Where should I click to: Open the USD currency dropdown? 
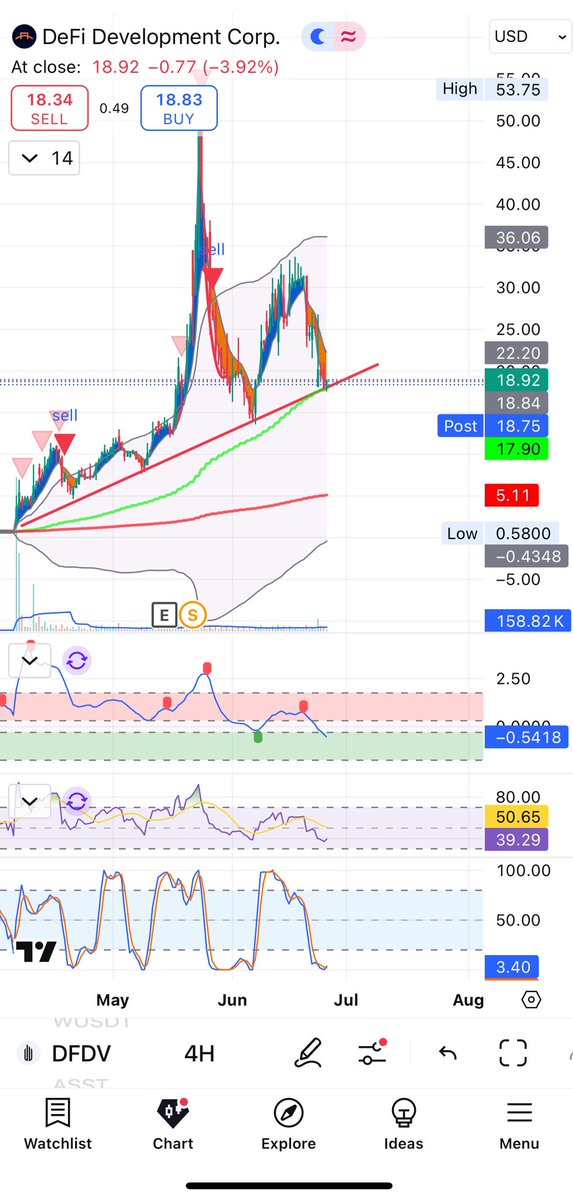click(530, 38)
